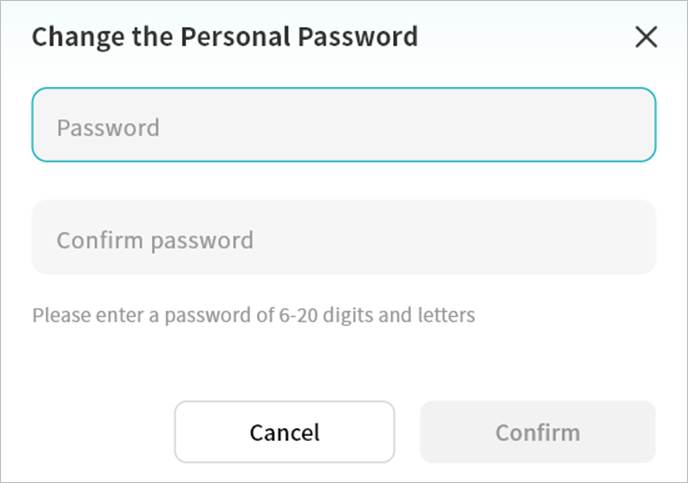The width and height of the screenshot is (688, 483).
Task: Click the X icon in the dialog header
Action: point(646,38)
